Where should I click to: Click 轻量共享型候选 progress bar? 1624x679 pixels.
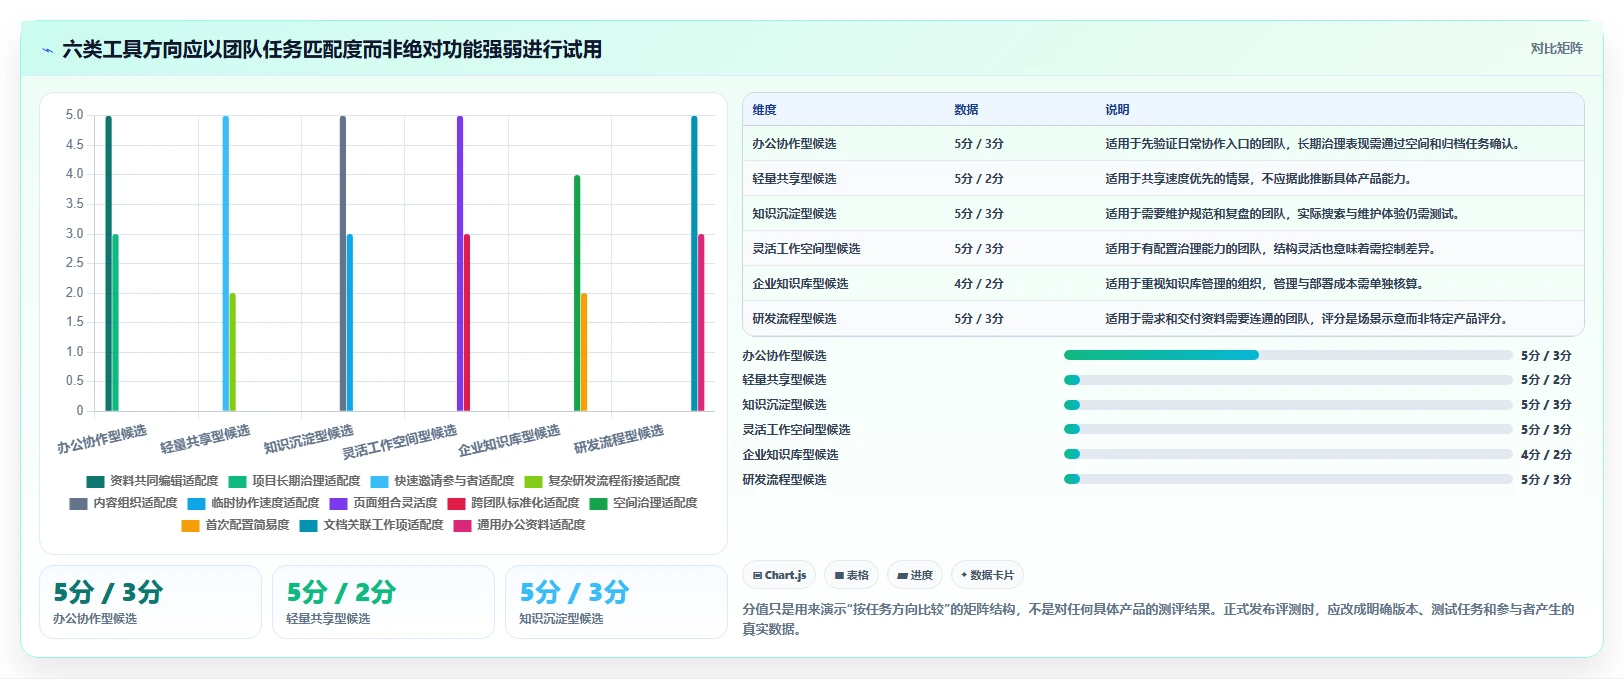click(x=1288, y=380)
